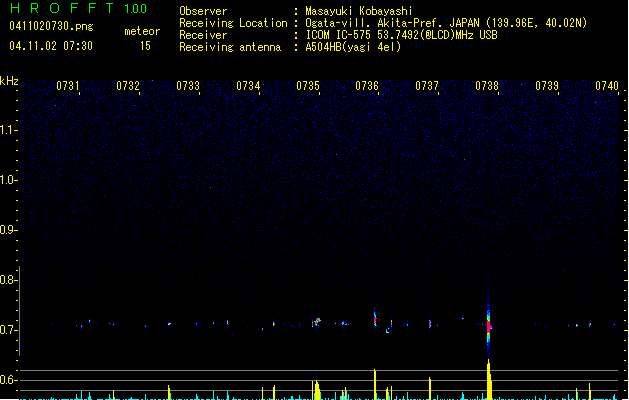Click the tallest yellow power bar near 0738
This screenshot has height=400, width=629.
[489, 380]
